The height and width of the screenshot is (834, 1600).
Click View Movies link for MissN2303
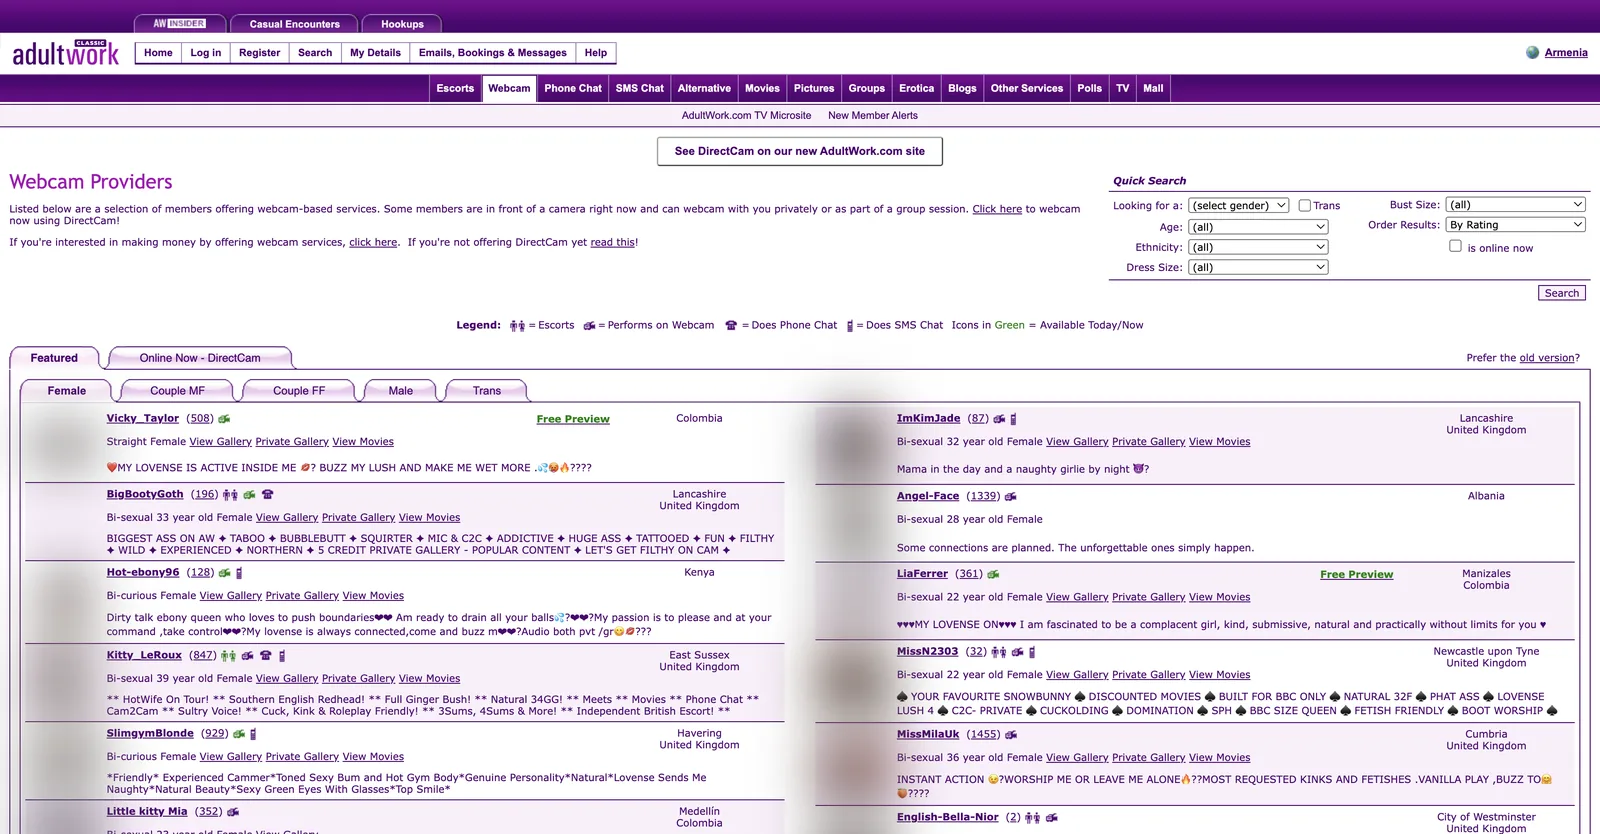(x=1219, y=675)
